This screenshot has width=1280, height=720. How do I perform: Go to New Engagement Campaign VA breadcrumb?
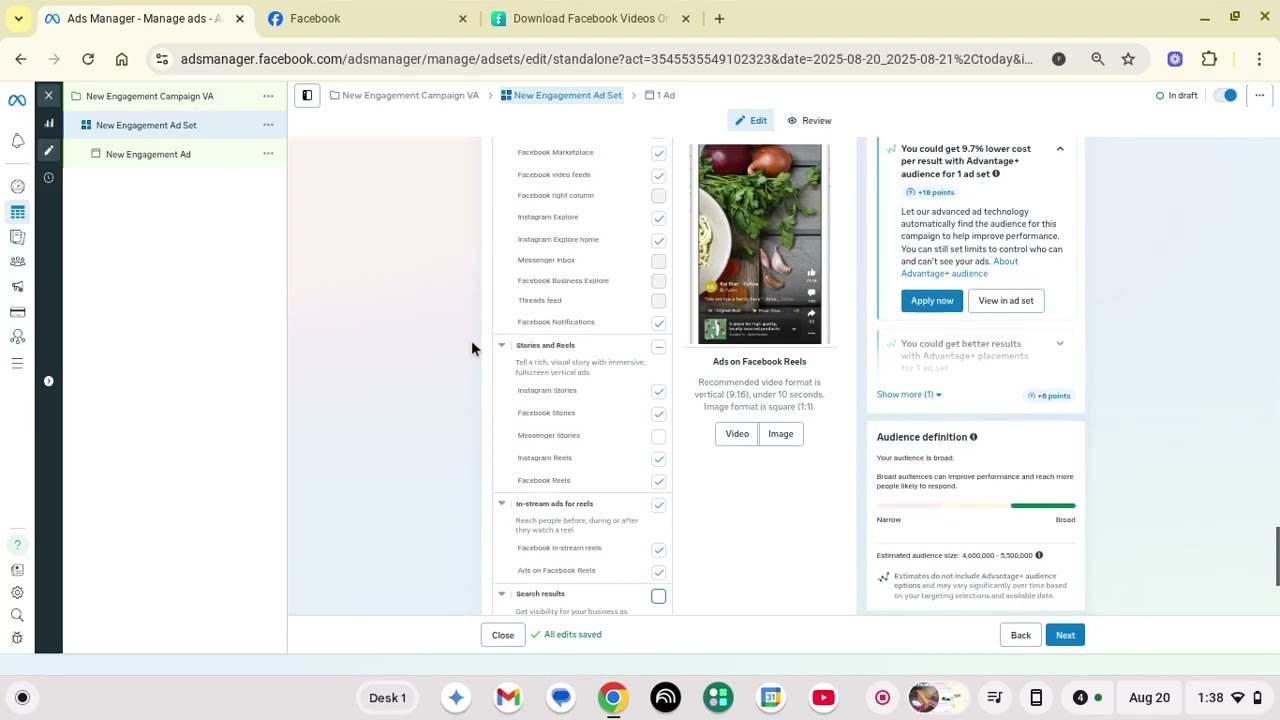[x=404, y=95]
